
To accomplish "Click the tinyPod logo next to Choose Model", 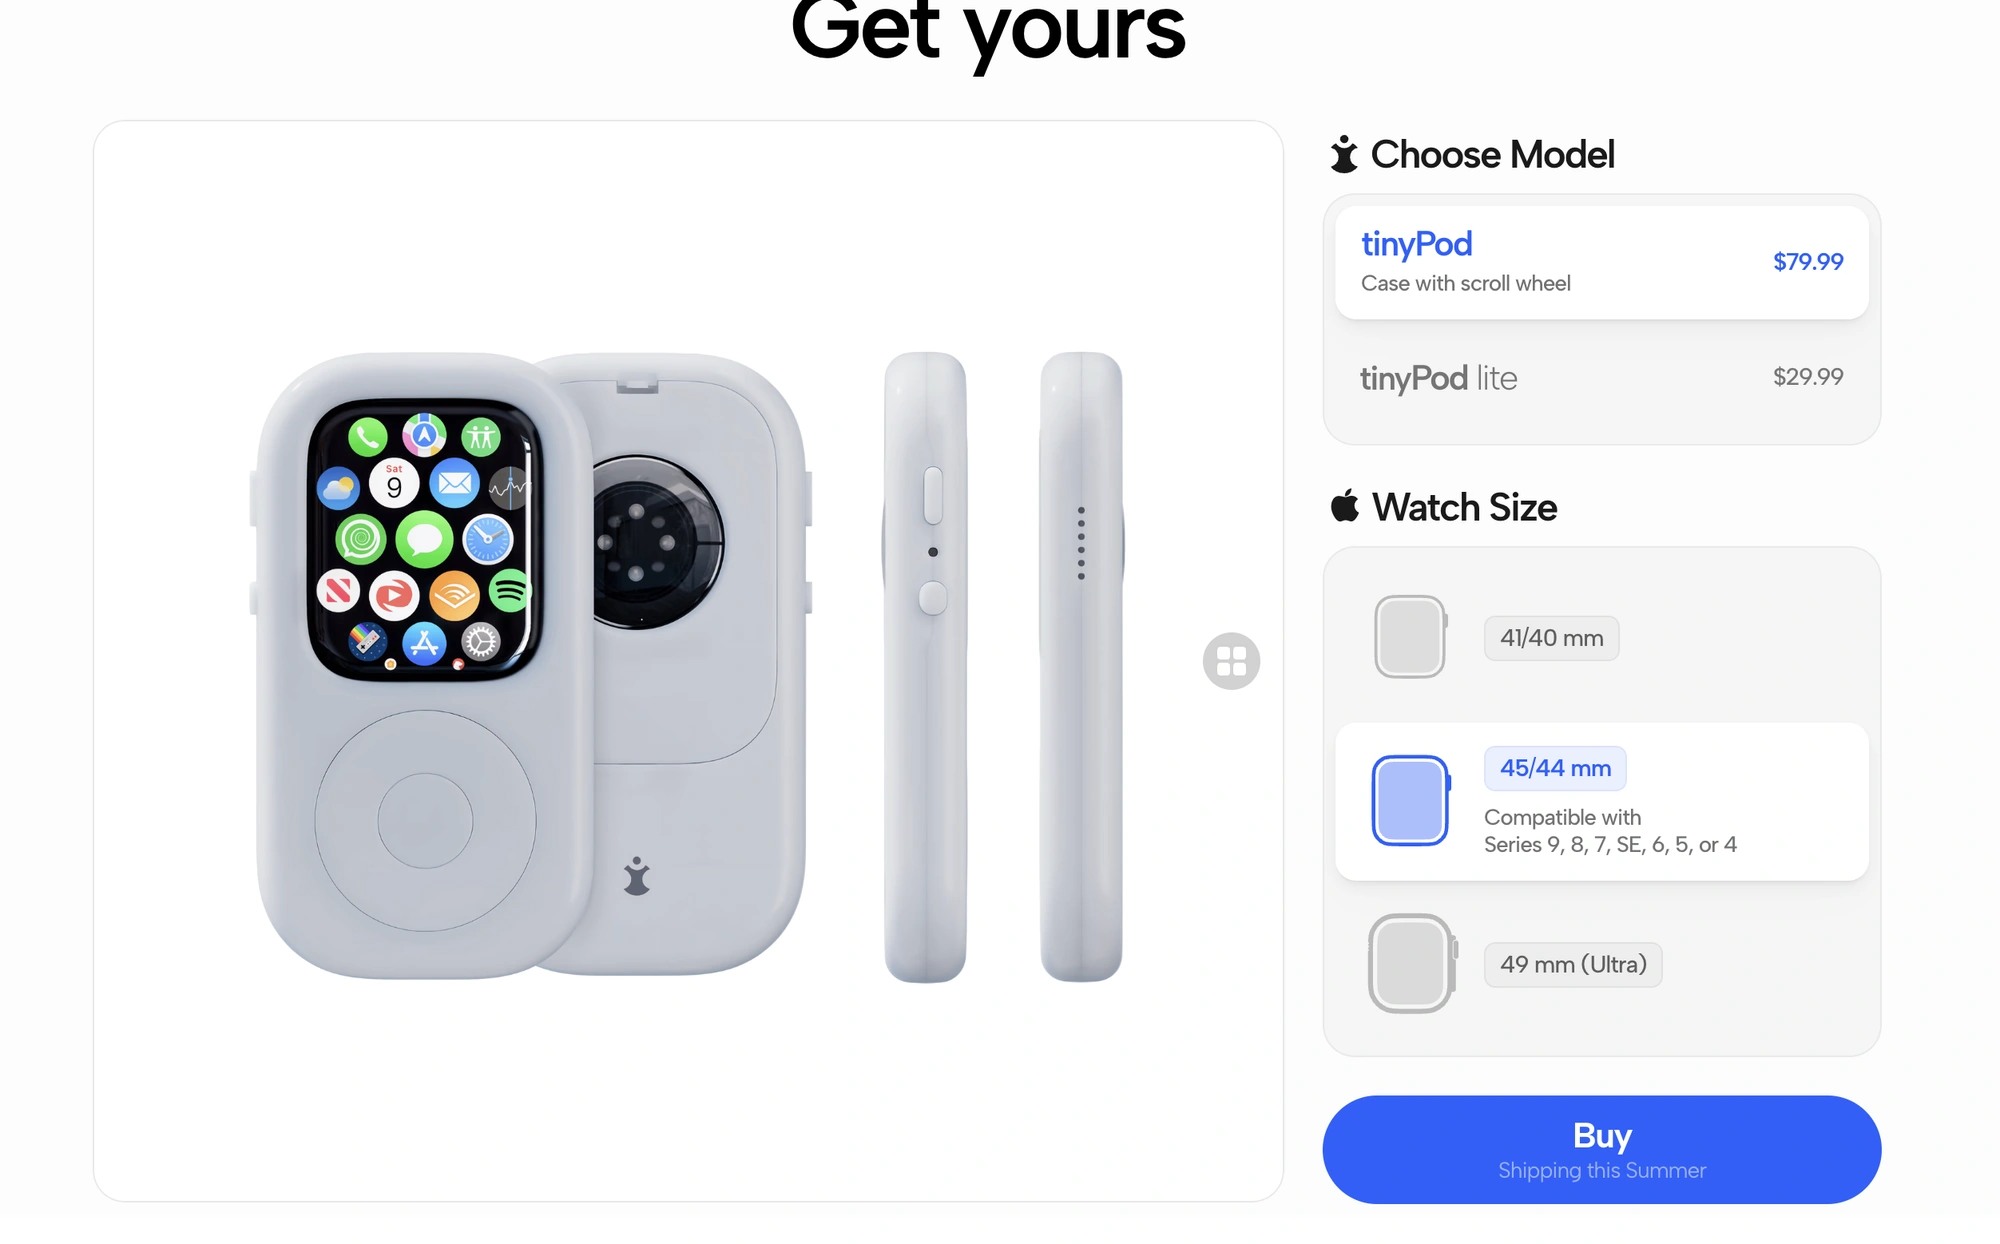I will point(1344,154).
